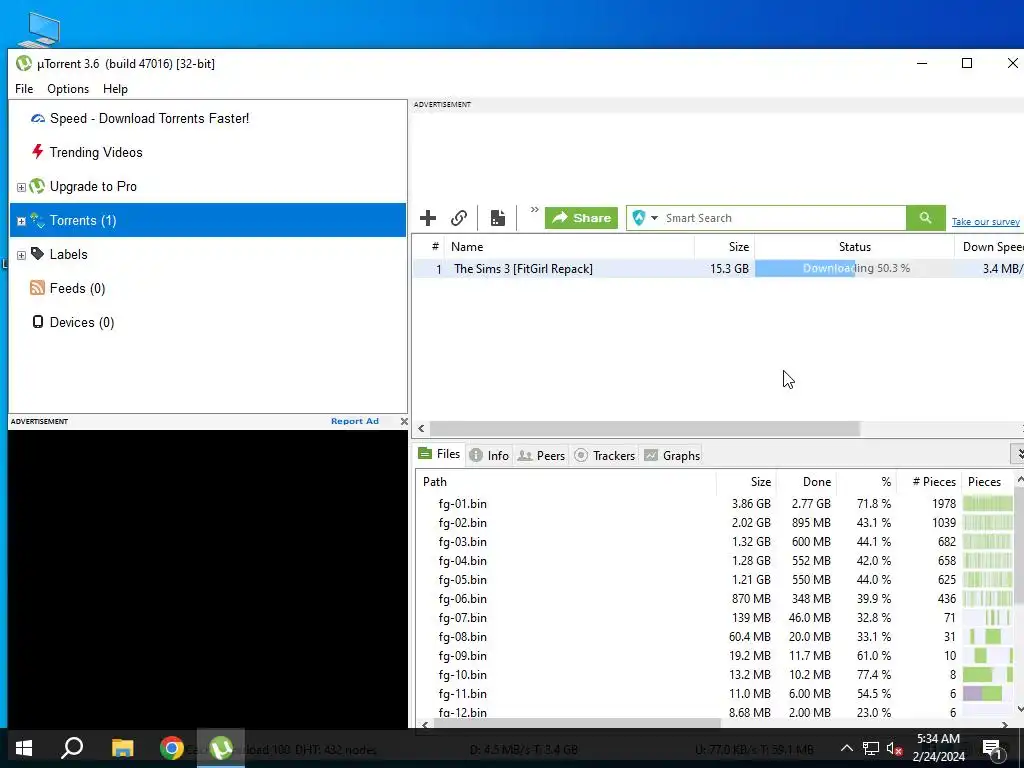Click the Create New Torrent file icon

click(498, 218)
